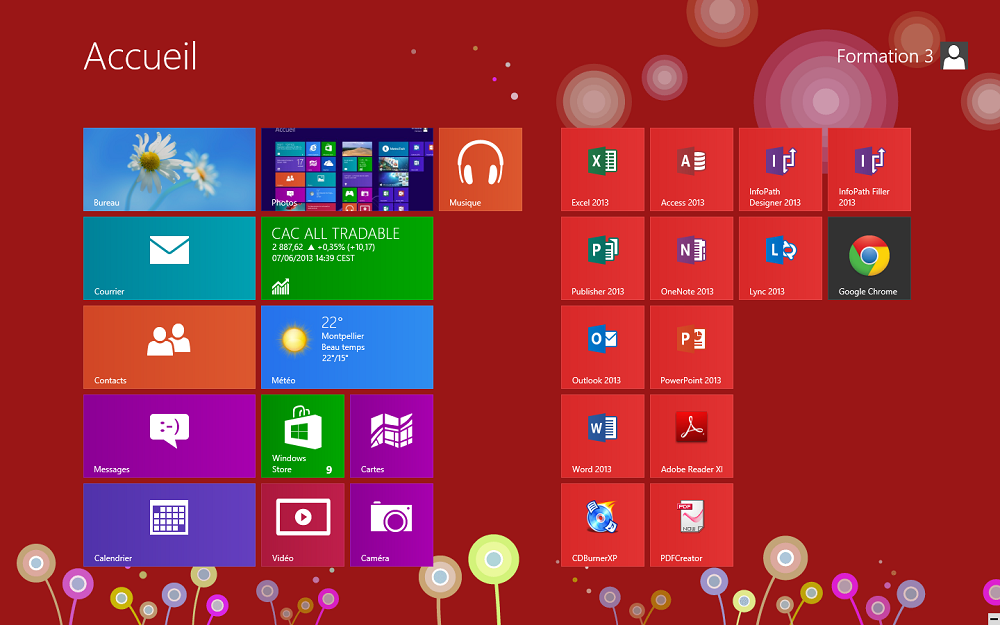Launch Access 2013

point(691,169)
